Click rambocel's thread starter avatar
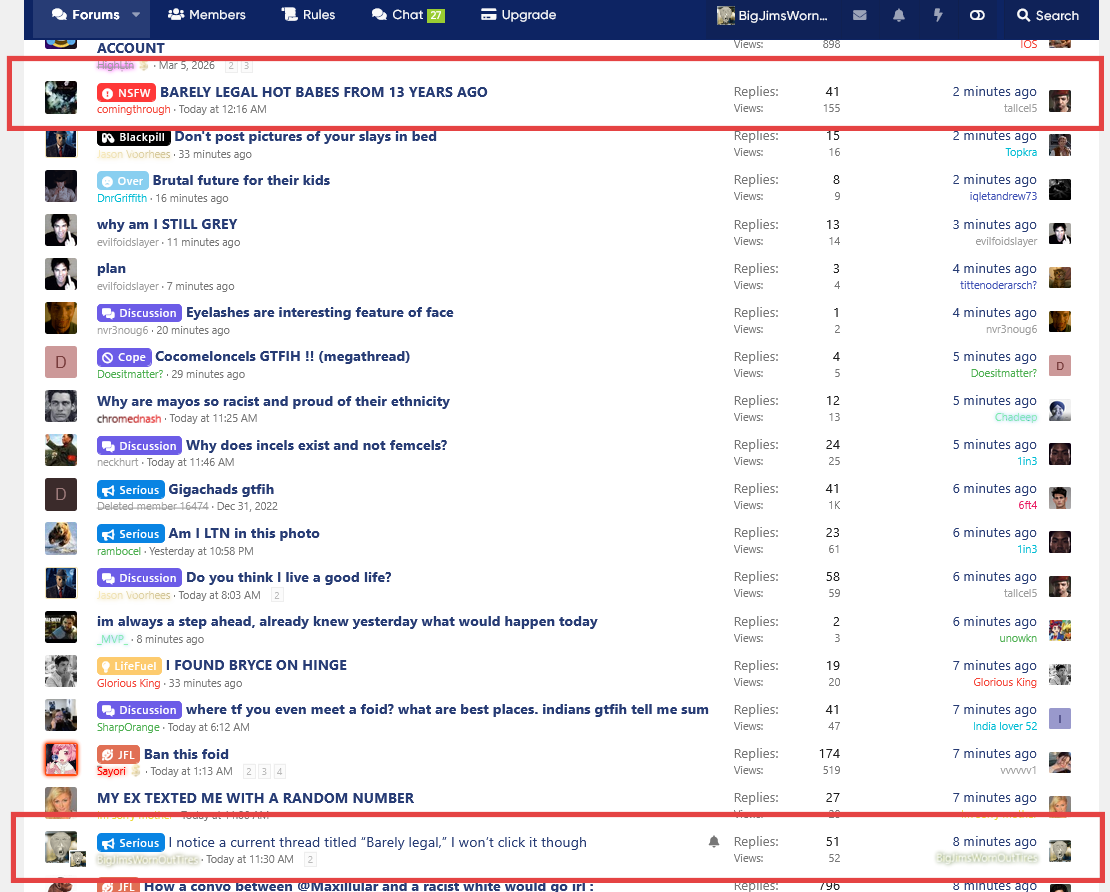1110x892 pixels. tap(61, 539)
